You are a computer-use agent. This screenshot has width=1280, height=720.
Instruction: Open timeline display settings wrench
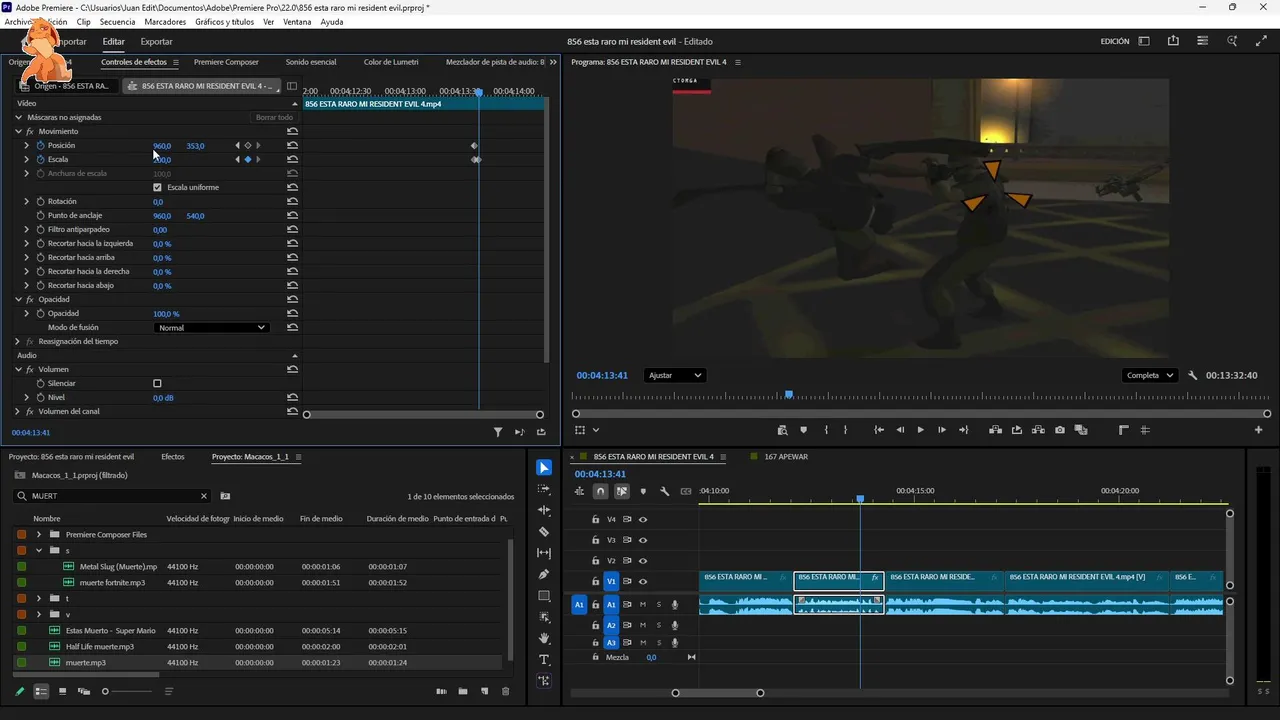click(x=664, y=491)
